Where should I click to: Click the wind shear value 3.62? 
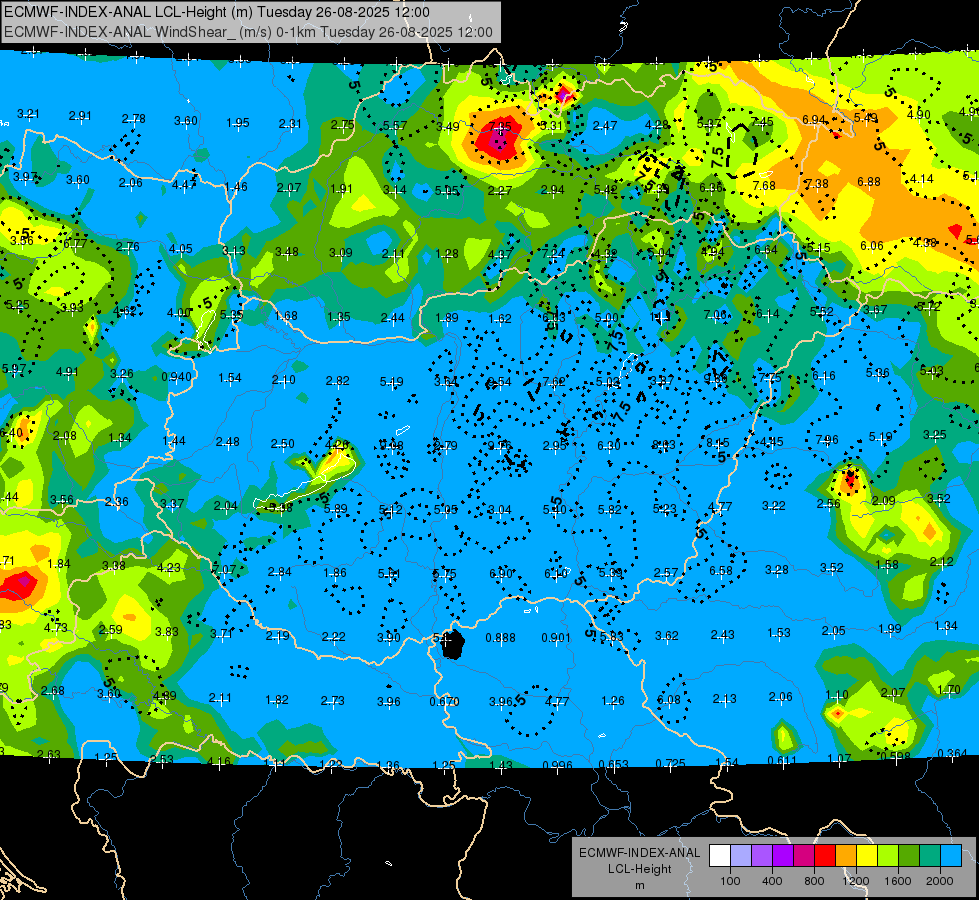point(666,636)
